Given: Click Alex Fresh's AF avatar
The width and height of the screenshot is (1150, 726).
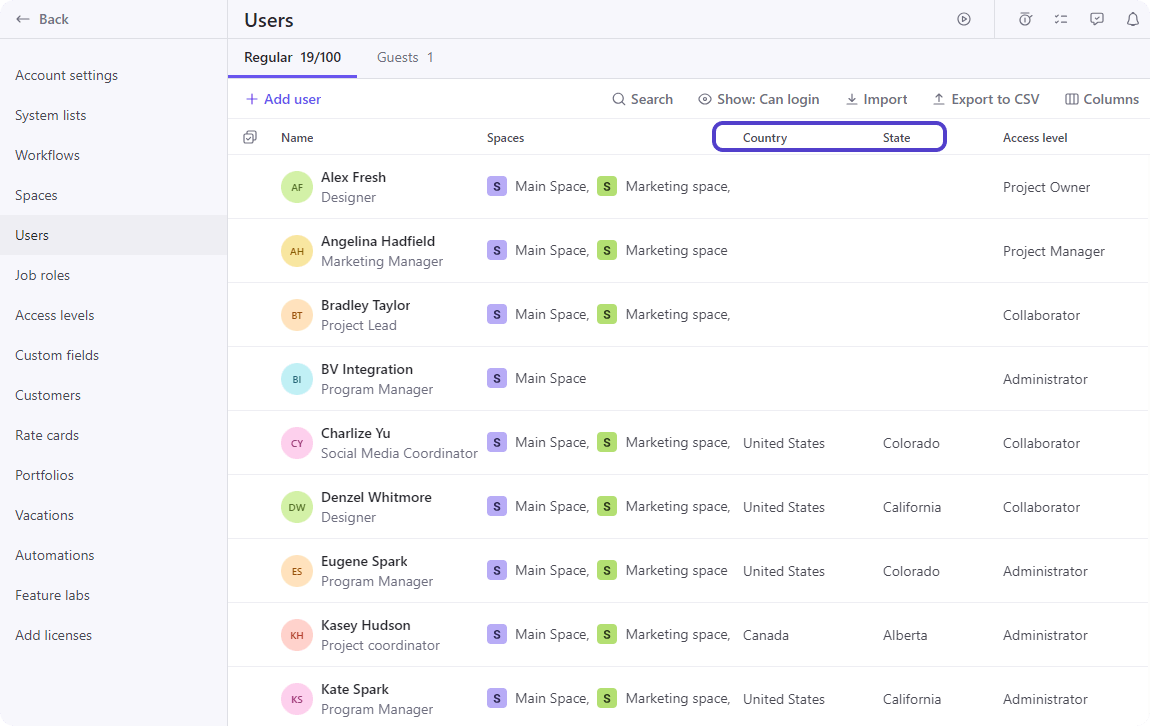Looking at the screenshot, I should [297, 187].
